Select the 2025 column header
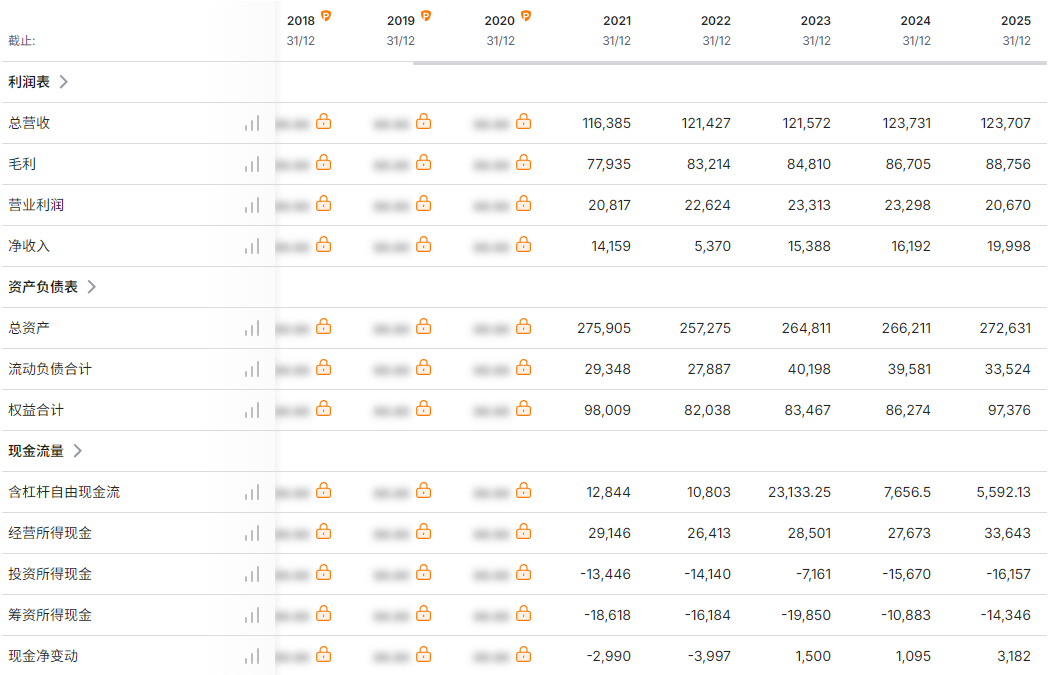 coord(1016,30)
